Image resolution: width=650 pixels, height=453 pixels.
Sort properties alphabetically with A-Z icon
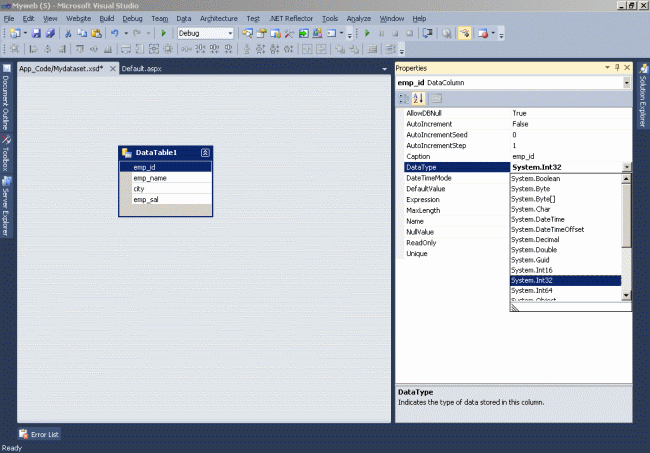pyautogui.click(x=418, y=98)
